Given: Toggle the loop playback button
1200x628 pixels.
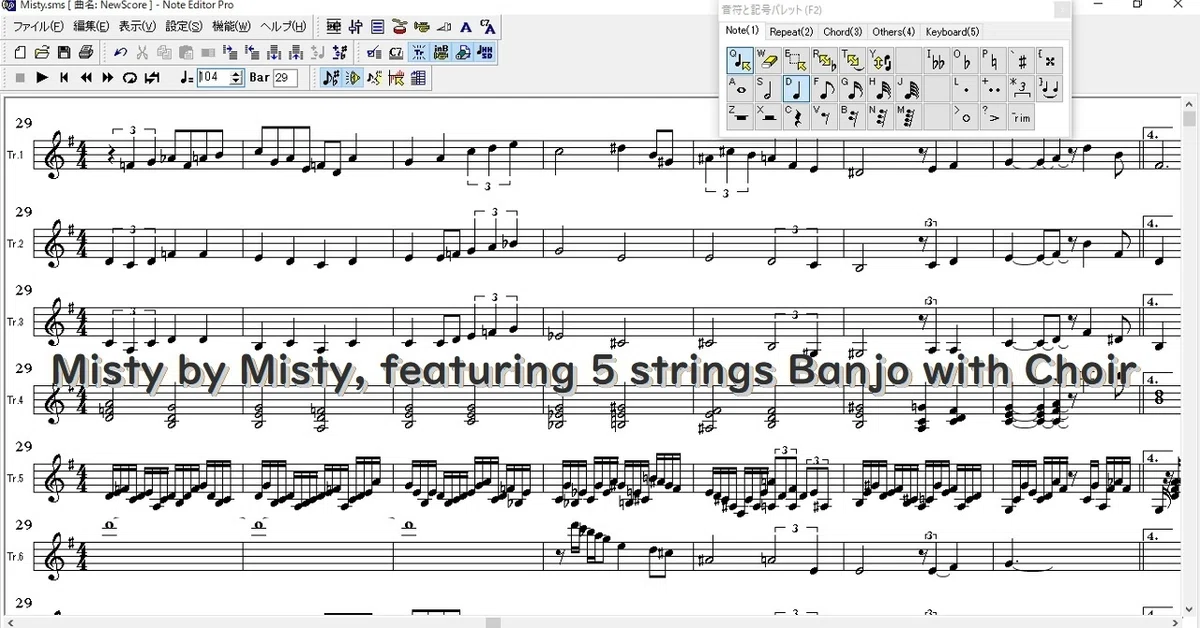Looking at the screenshot, I should pos(129,77).
